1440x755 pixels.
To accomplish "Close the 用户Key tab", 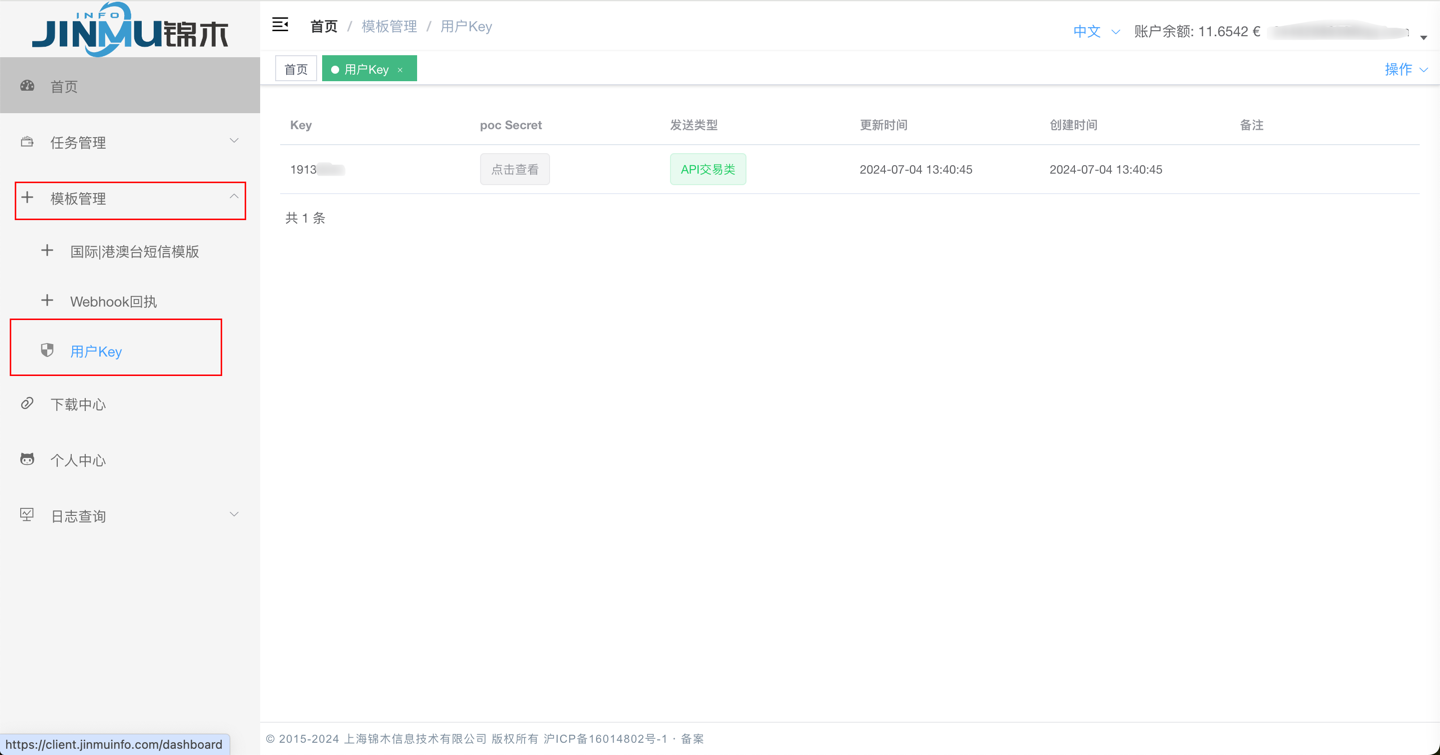I will pos(400,70).
